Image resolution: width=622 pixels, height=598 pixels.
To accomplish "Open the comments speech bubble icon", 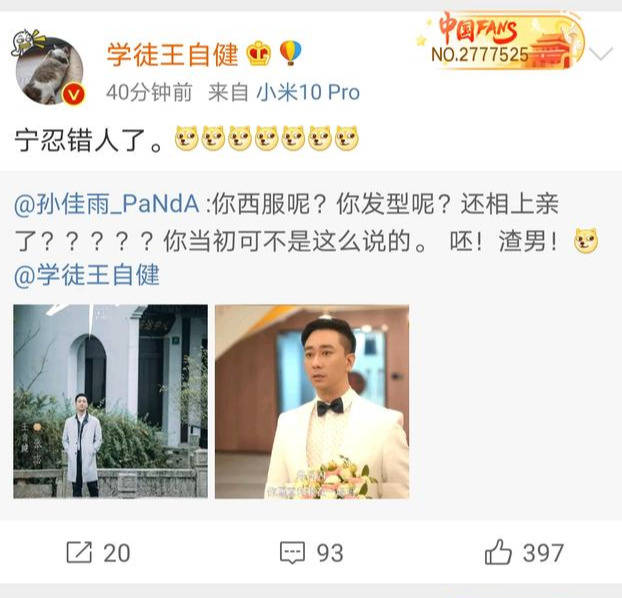I will coord(292,552).
